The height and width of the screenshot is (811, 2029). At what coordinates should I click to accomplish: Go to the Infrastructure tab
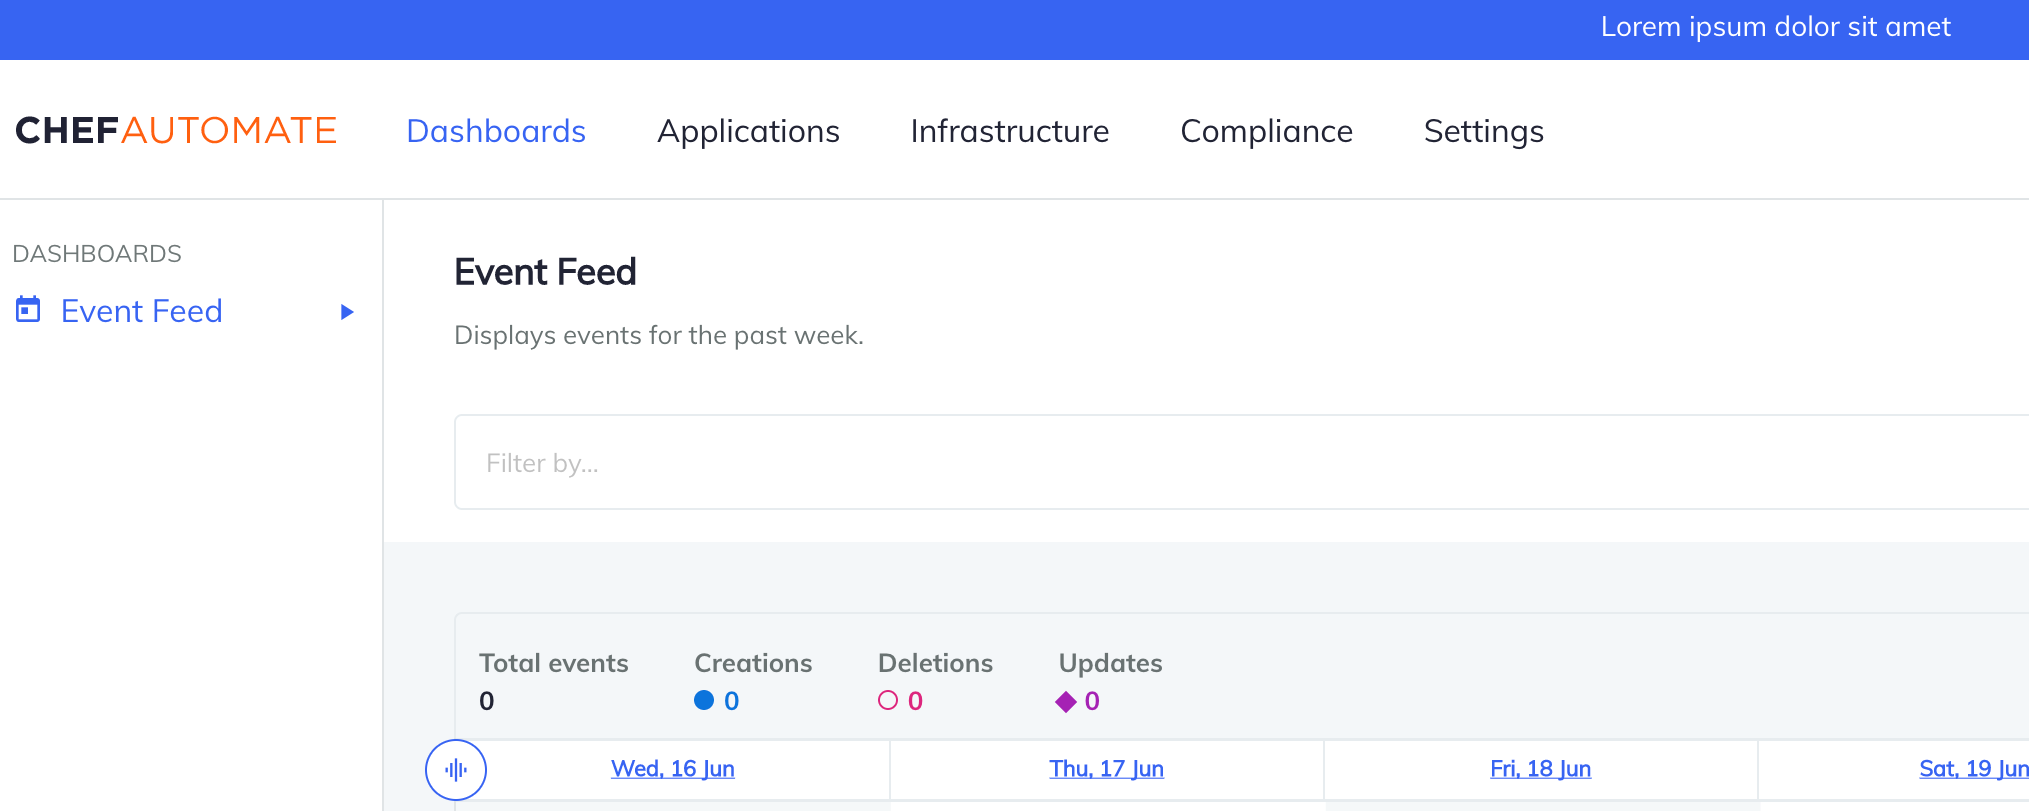pos(1009,131)
